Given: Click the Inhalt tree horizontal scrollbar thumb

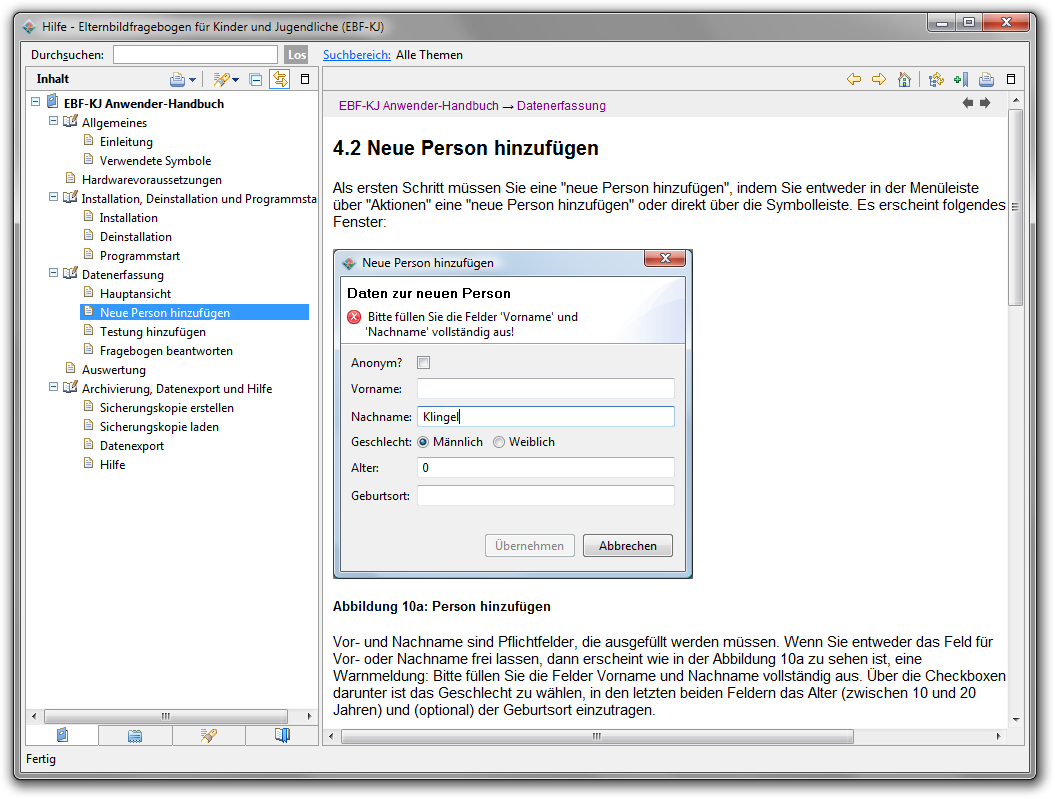Looking at the screenshot, I should (x=166, y=716).
